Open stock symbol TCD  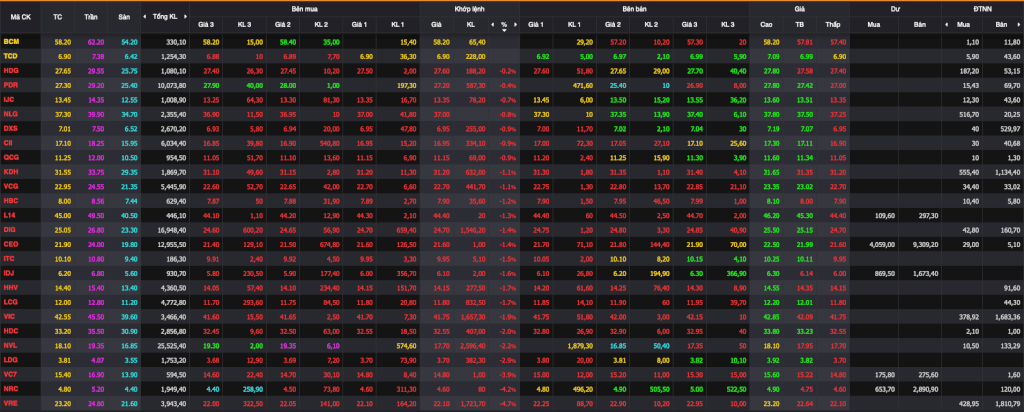11,55
